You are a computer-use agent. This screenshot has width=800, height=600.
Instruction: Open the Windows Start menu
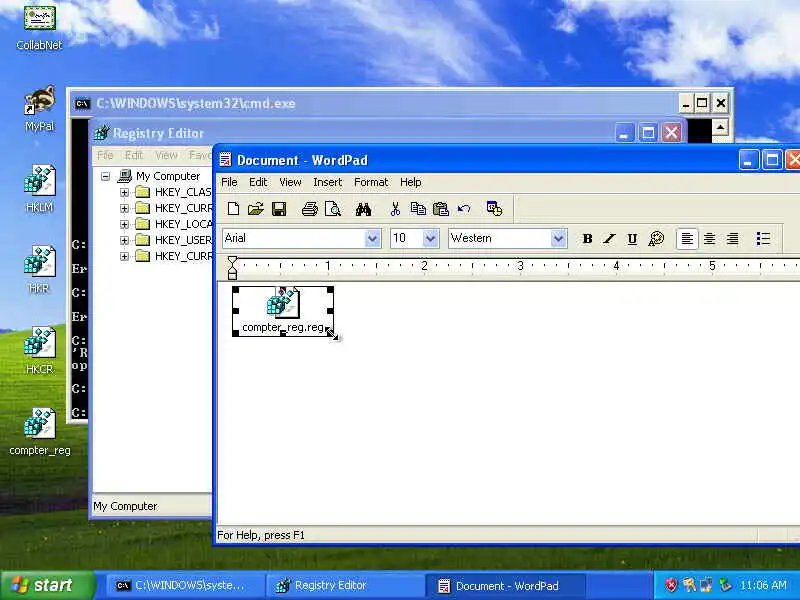48,585
